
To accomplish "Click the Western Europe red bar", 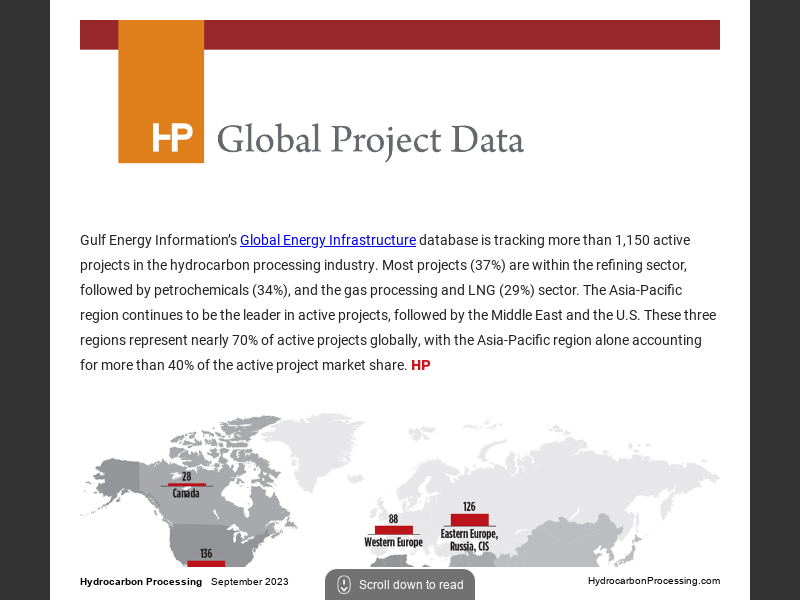I will (393, 530).
